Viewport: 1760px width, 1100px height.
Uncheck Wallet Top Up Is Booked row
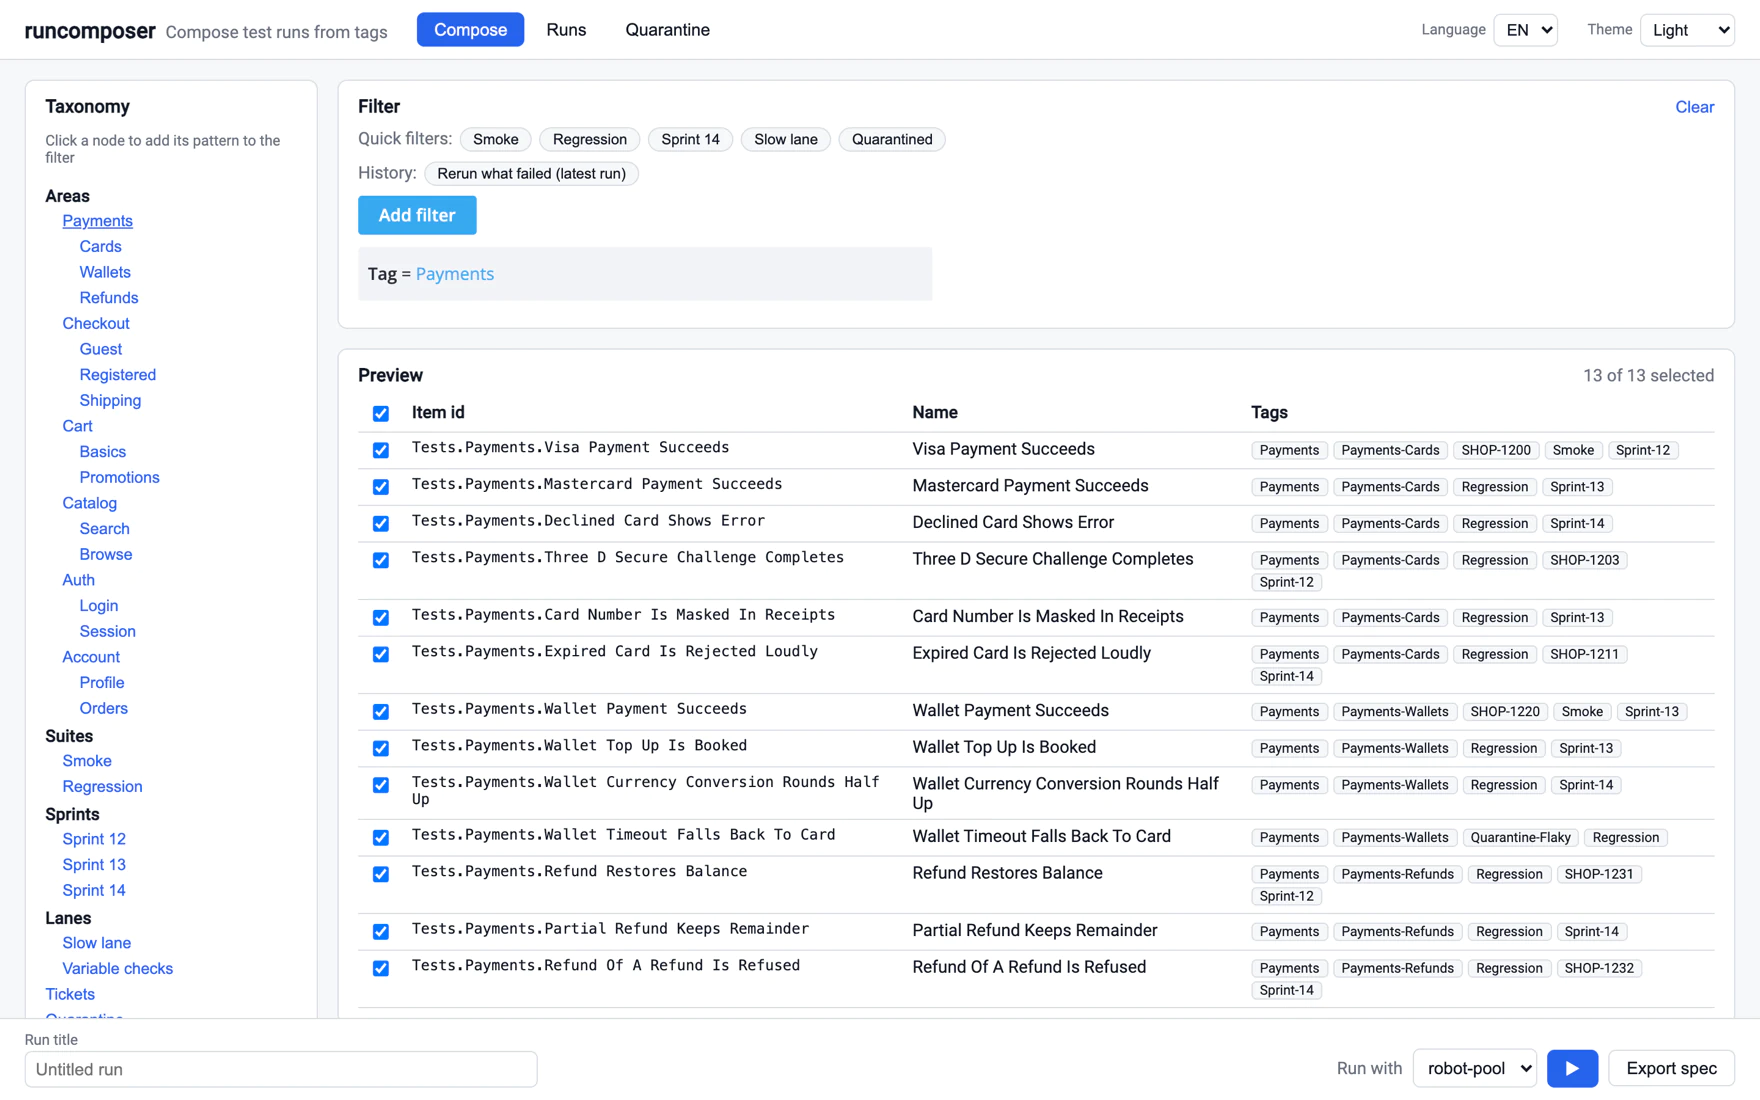[381, 748]
